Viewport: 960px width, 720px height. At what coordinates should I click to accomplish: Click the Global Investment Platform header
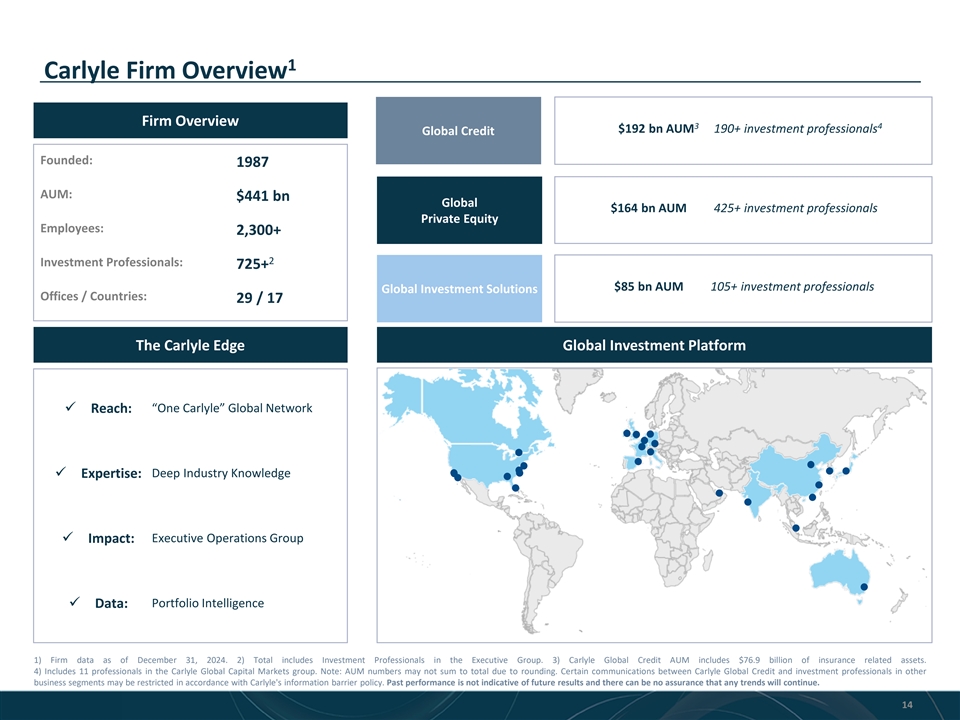[x=654, y=345]
